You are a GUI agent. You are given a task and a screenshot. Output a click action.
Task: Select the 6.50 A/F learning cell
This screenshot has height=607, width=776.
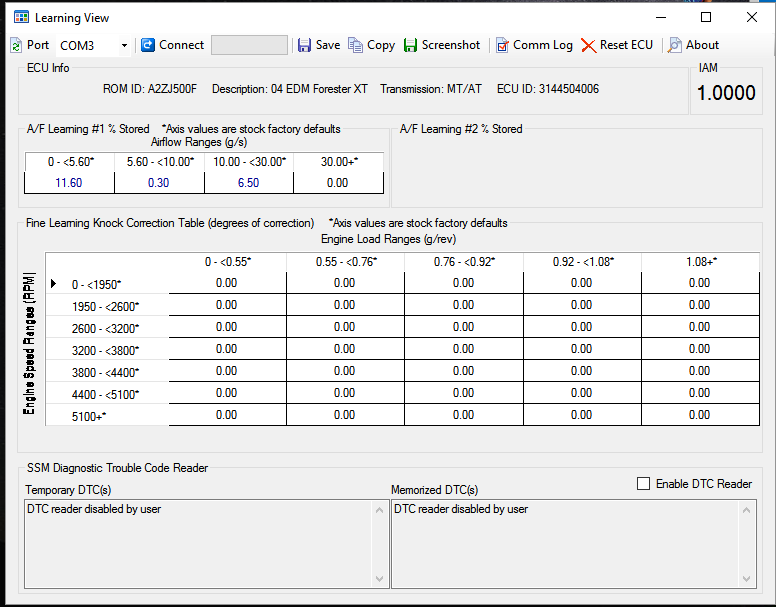tap(248, 183)
